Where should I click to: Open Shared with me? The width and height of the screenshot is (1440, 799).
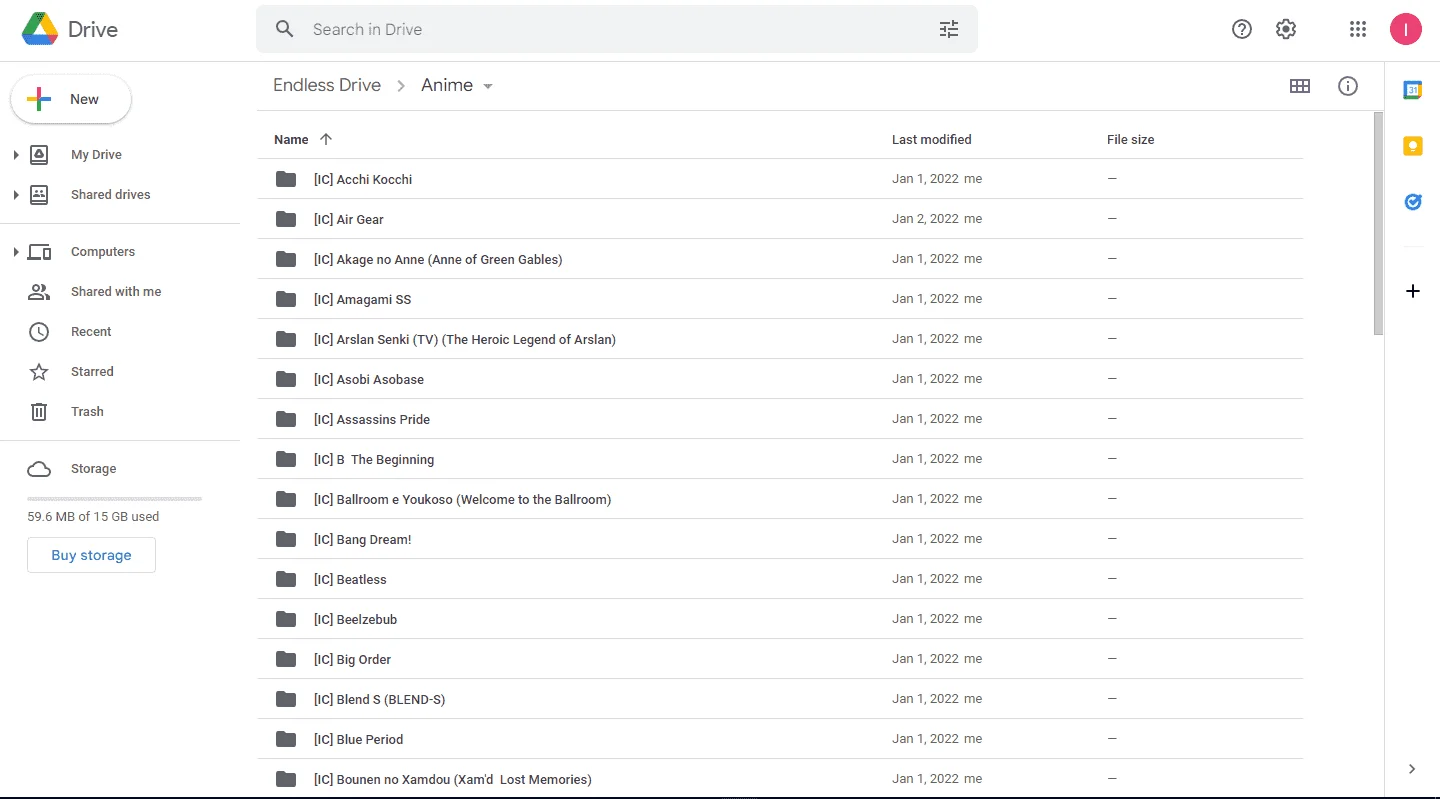116,292
